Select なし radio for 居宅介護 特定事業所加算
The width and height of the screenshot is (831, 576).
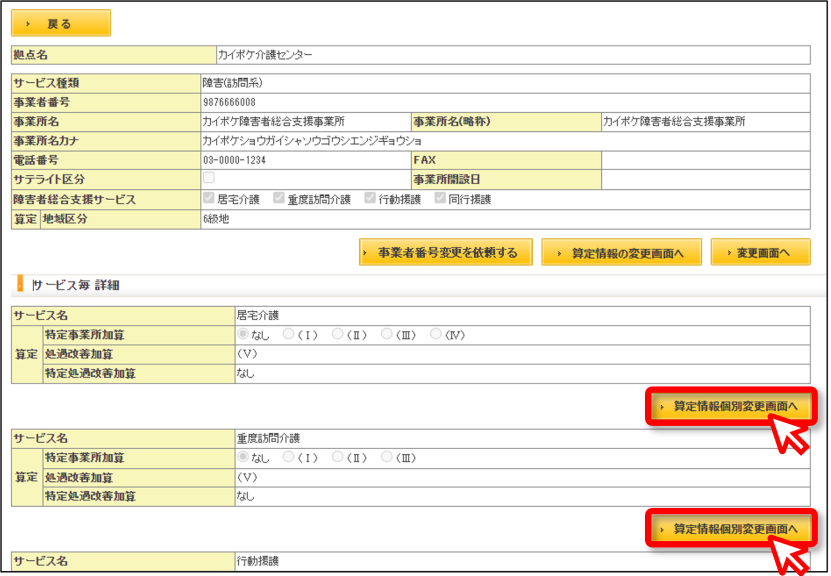click(243, 334)
